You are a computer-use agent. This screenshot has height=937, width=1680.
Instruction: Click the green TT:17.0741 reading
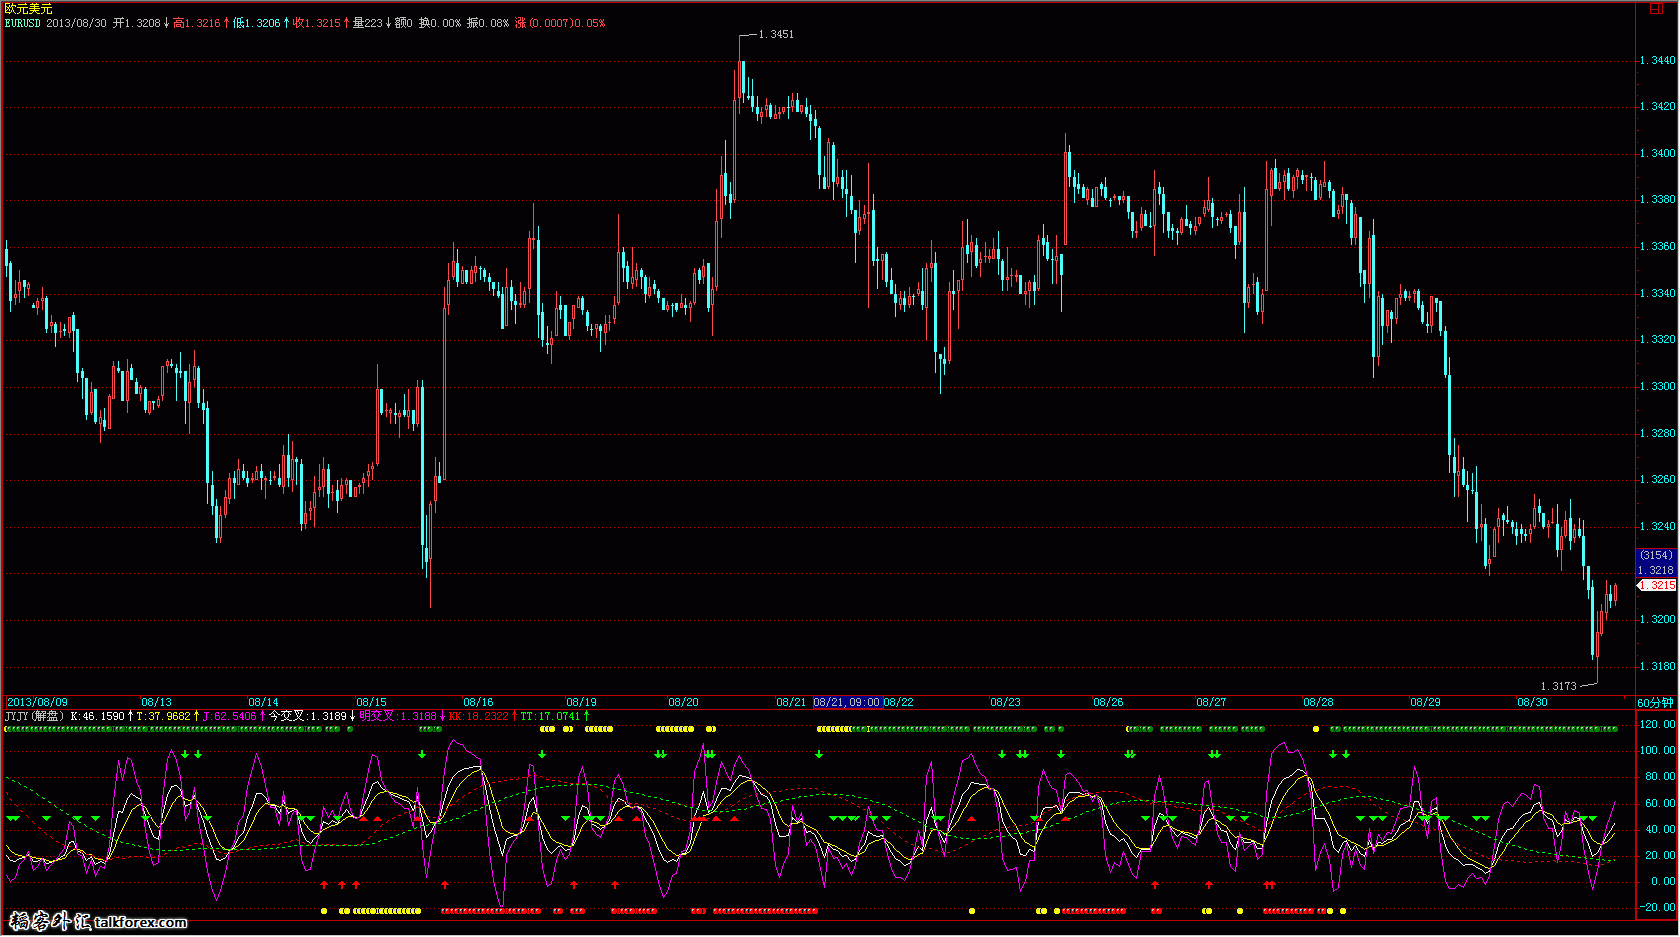pyautogui.click(x=550, y=716)
